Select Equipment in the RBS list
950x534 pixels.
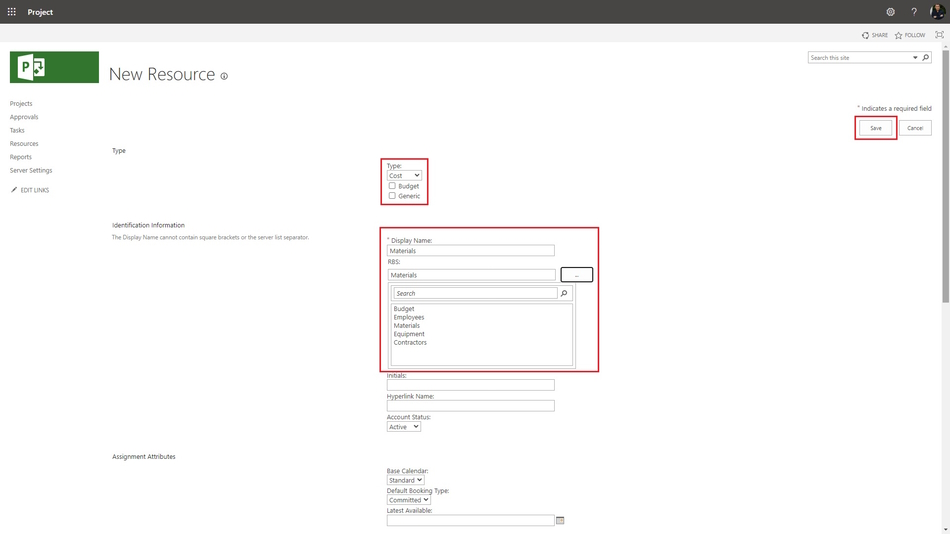click(x=409, y=334)
